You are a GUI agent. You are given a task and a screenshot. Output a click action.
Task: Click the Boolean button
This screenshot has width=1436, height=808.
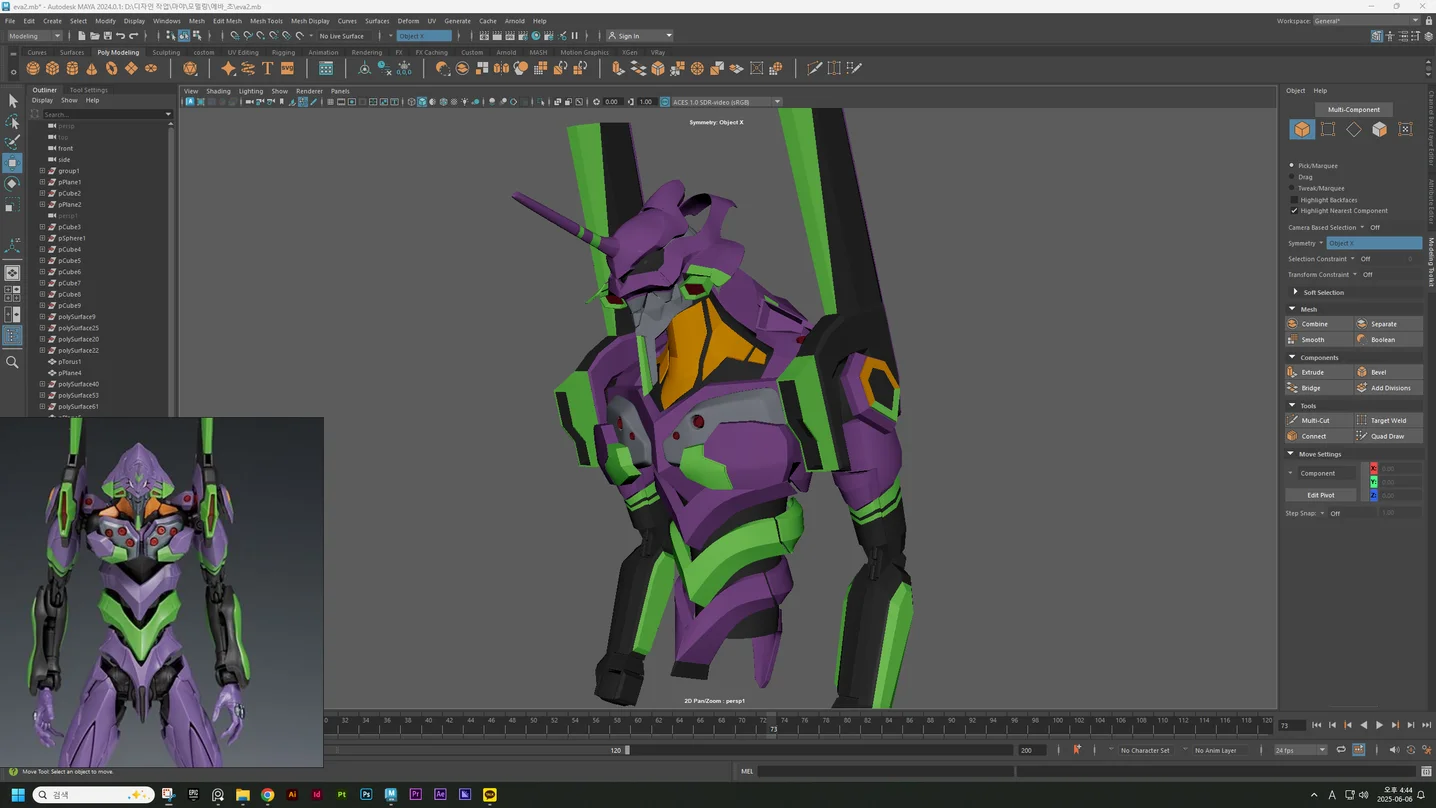click(x=1388, y=339)
